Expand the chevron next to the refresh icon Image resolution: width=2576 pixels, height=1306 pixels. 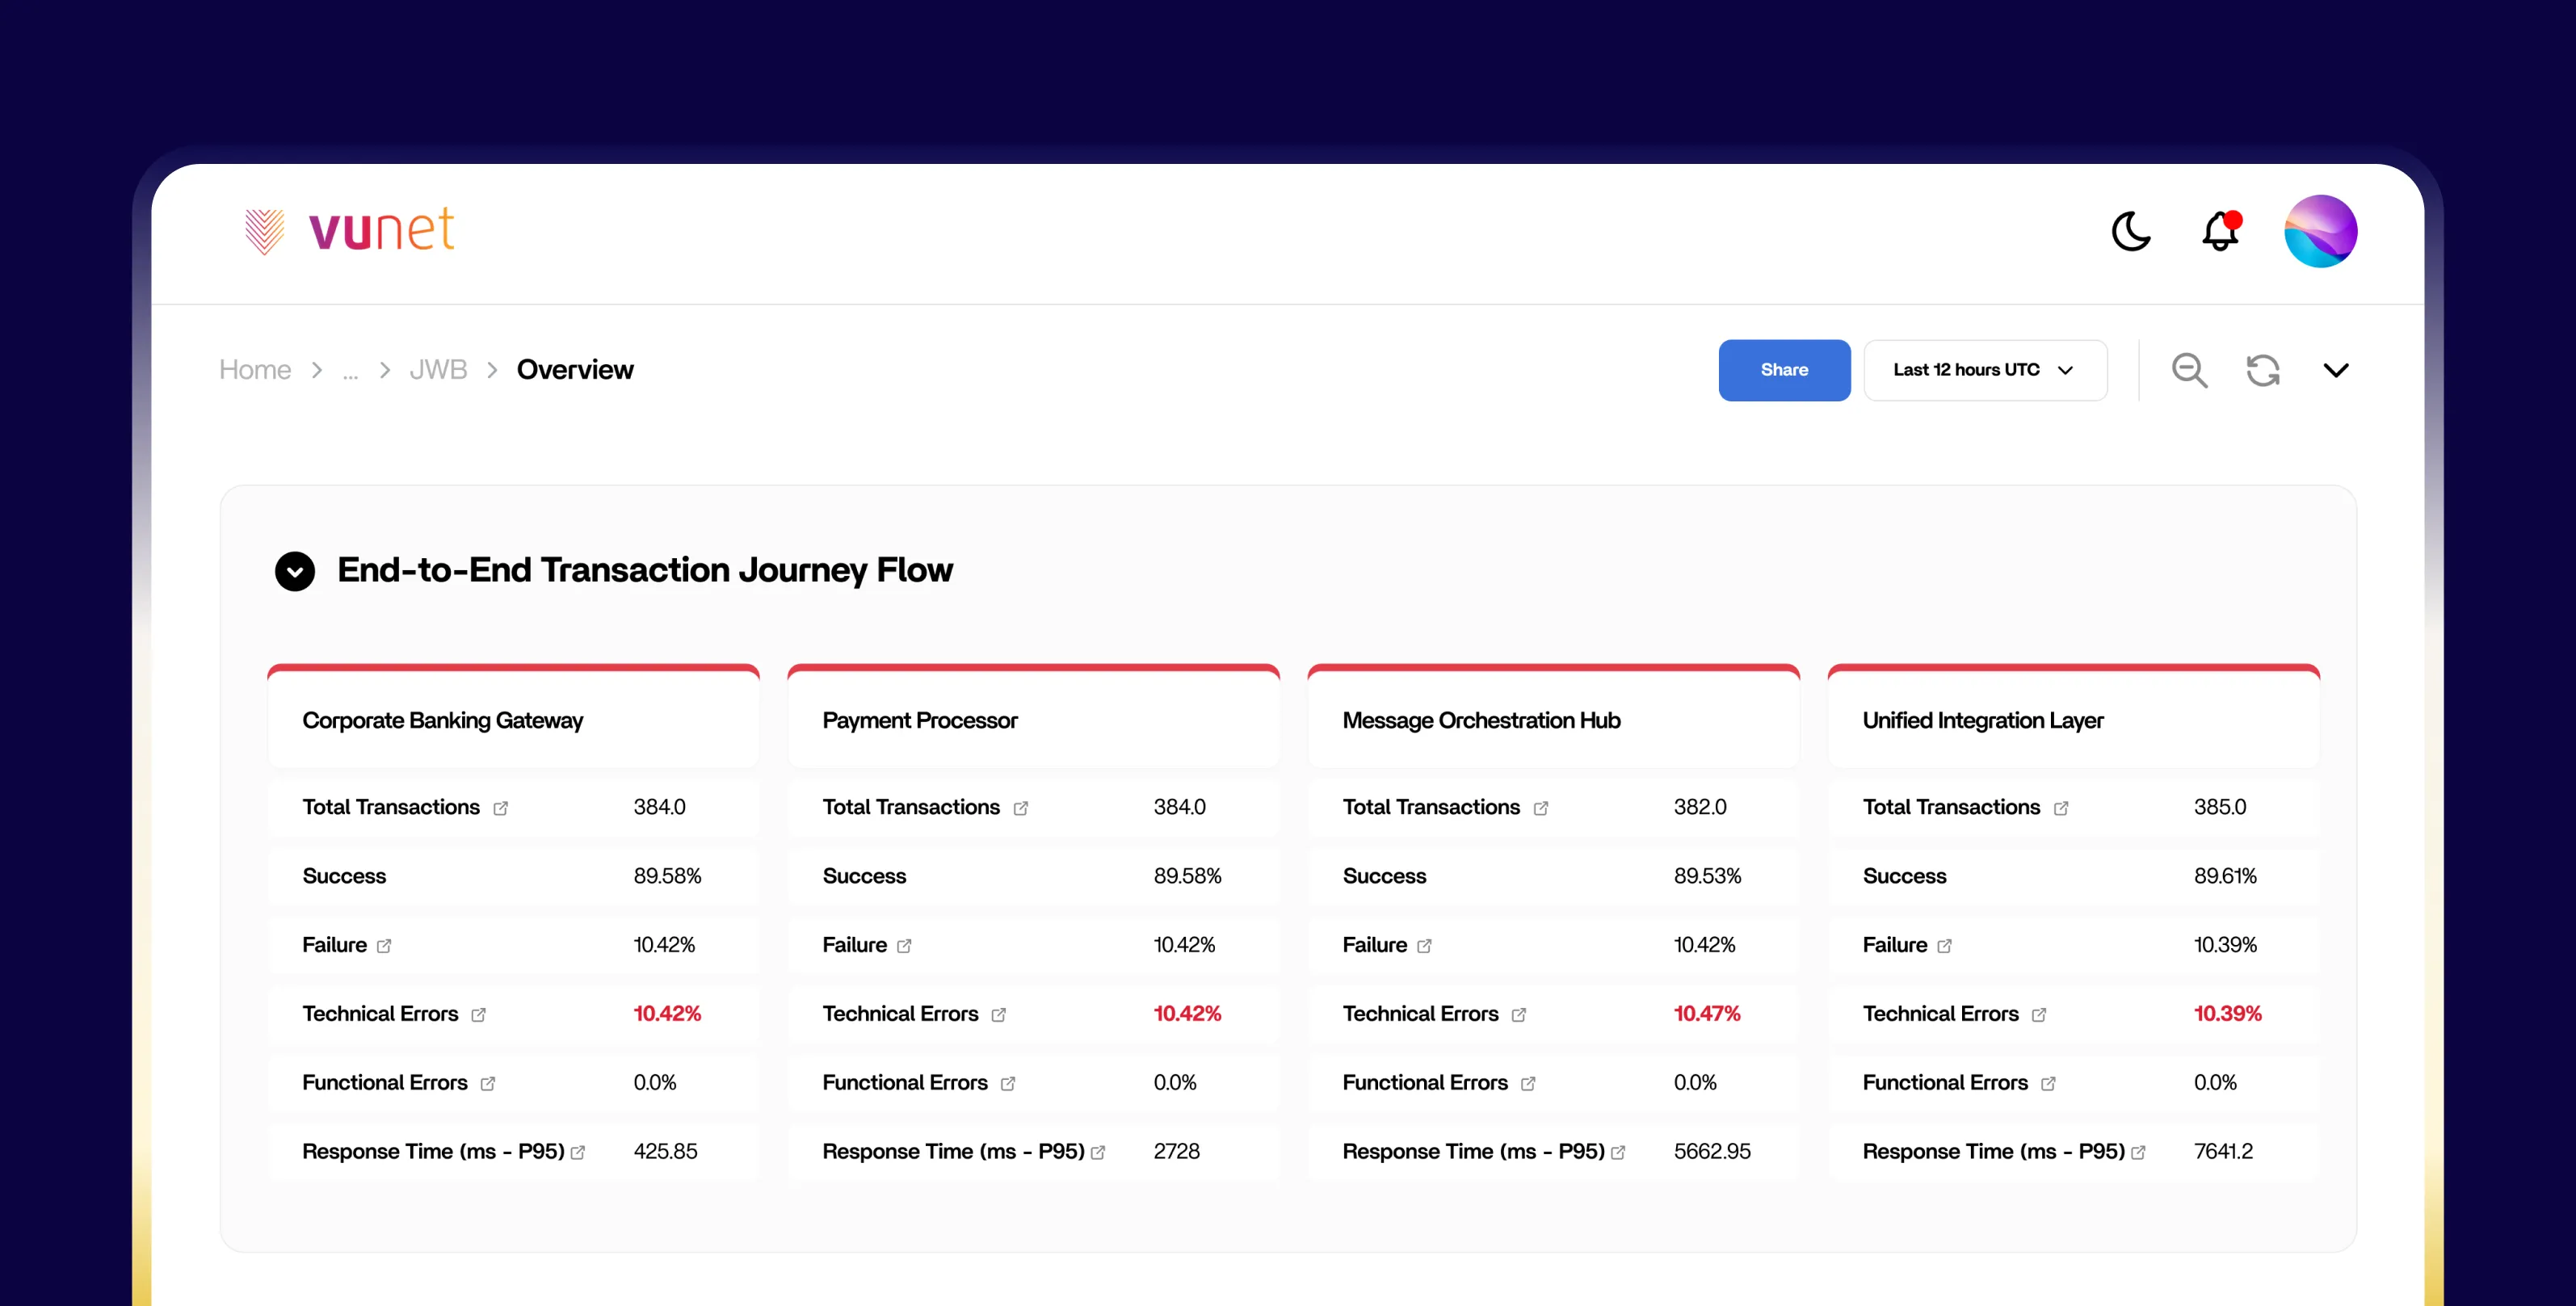[x=2335, y=370]
